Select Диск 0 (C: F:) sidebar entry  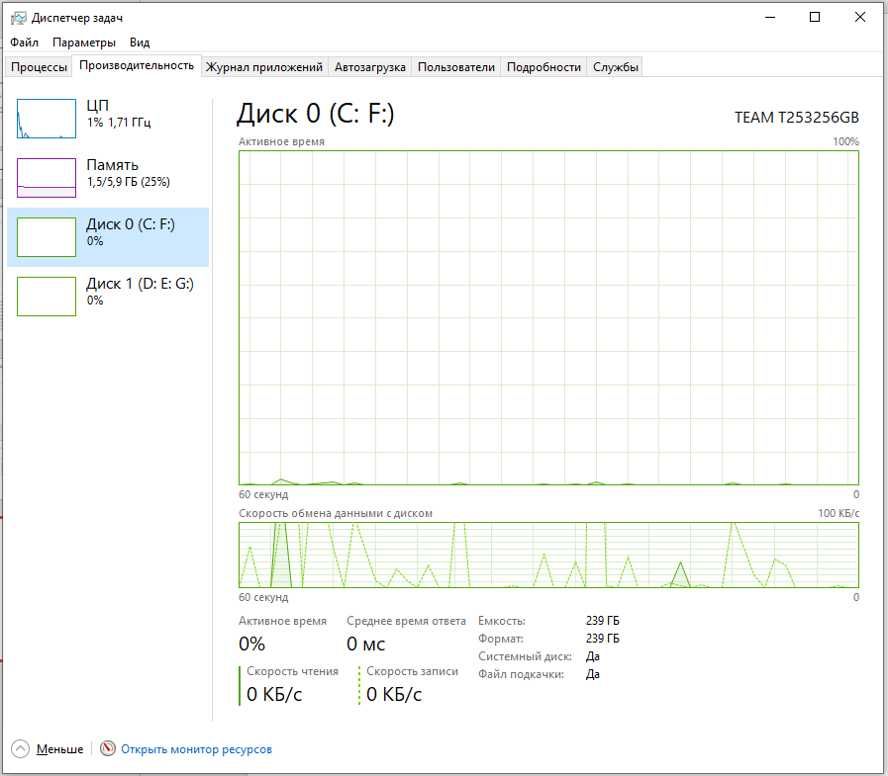tap(108, 237)
